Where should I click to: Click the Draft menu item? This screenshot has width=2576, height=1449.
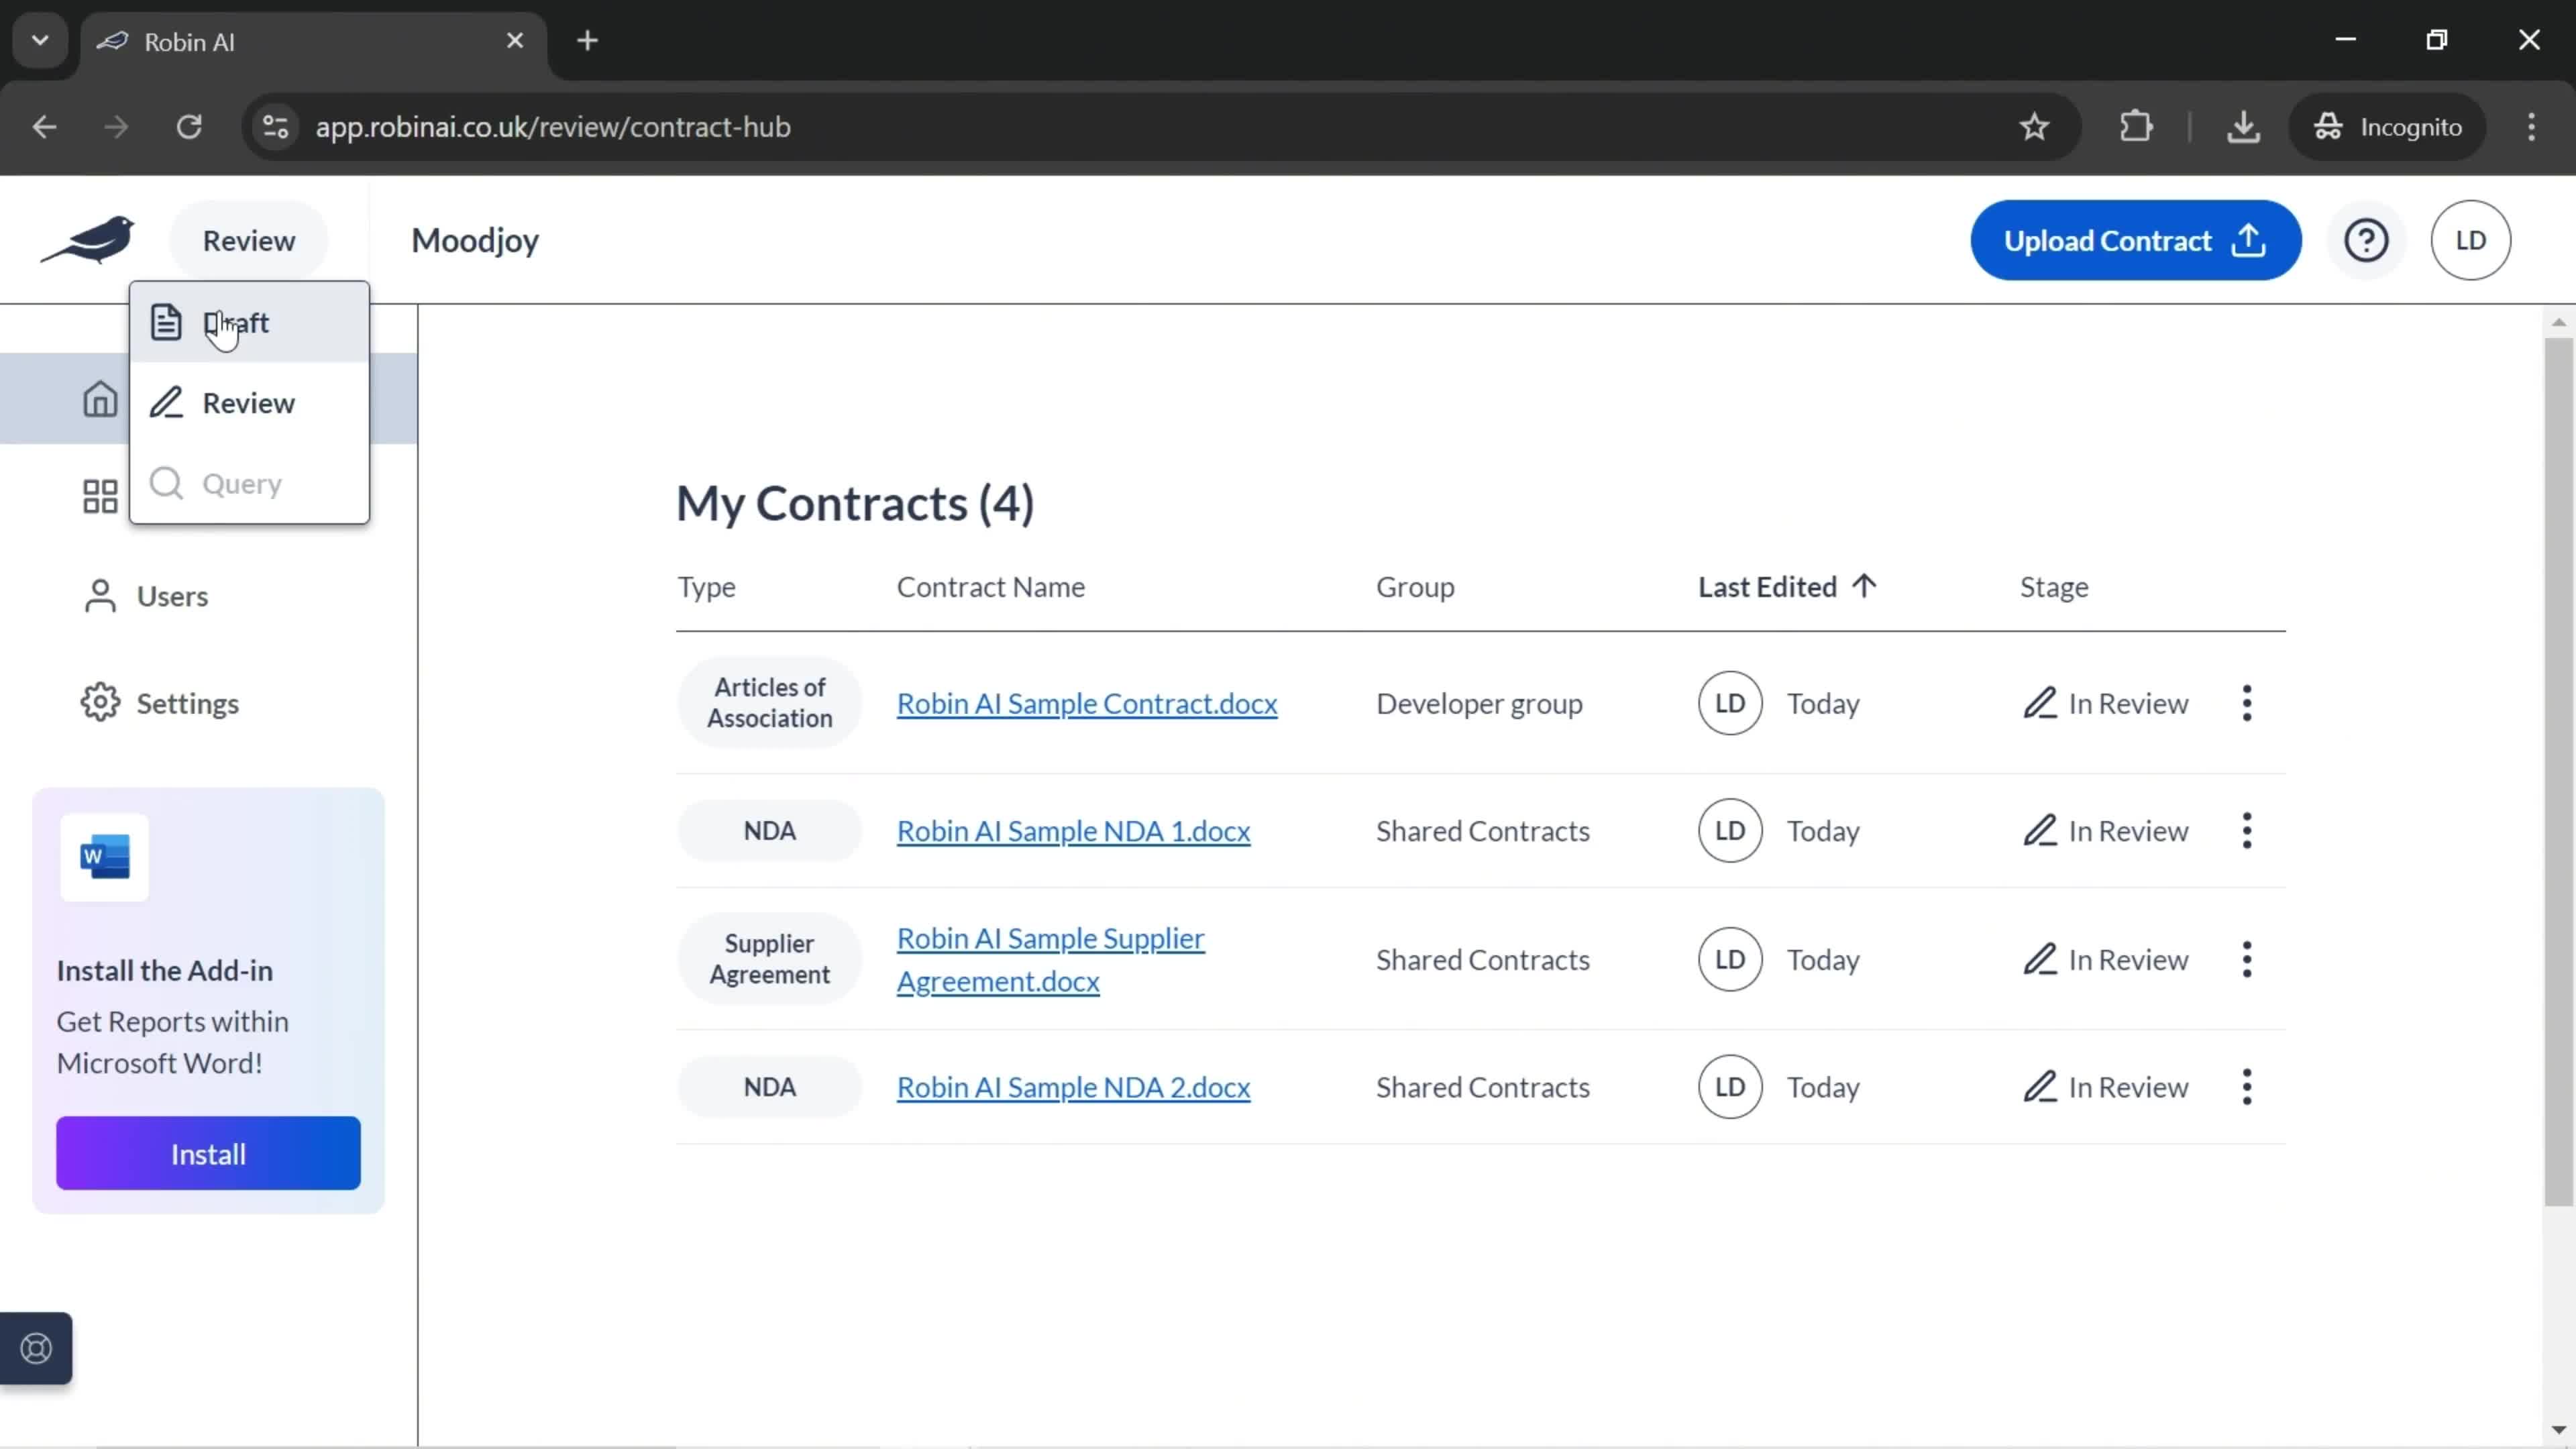coord(235,322)
